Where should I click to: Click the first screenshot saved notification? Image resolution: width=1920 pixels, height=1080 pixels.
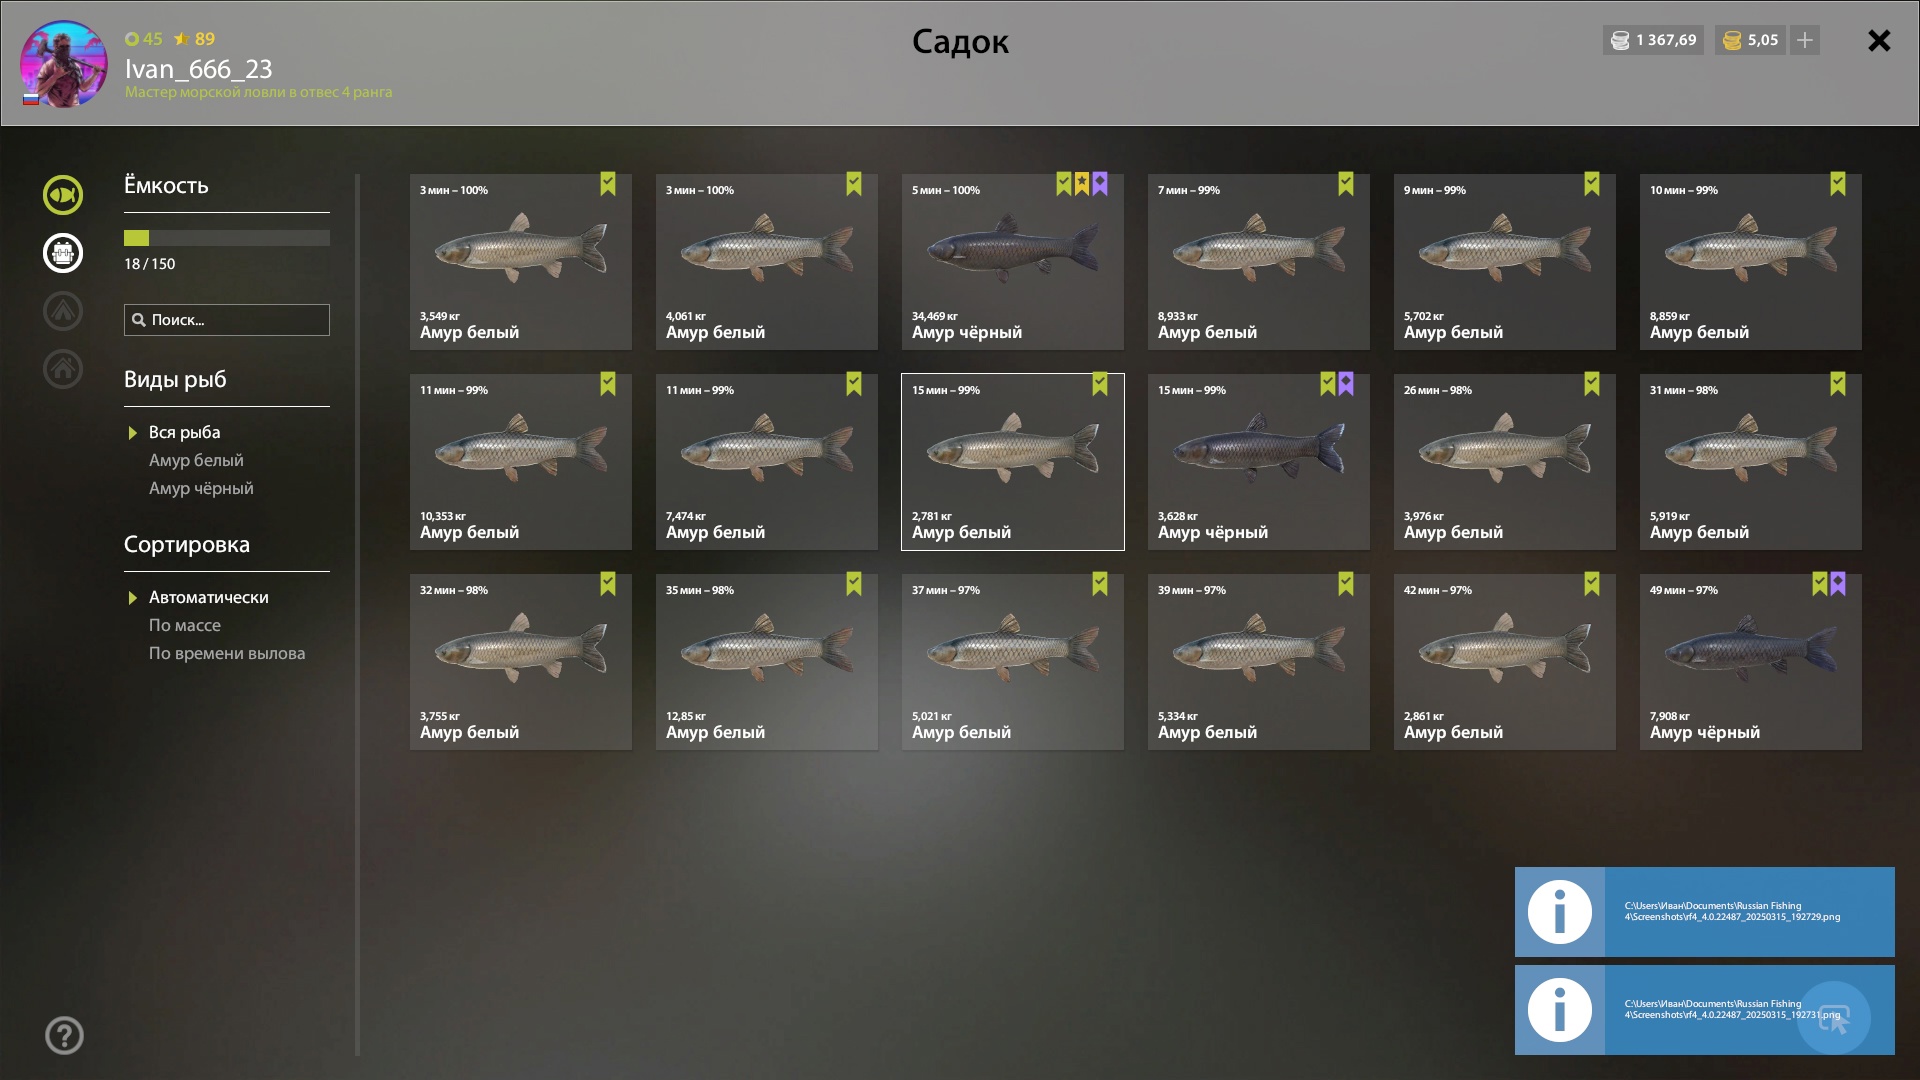coord(1704,912)
